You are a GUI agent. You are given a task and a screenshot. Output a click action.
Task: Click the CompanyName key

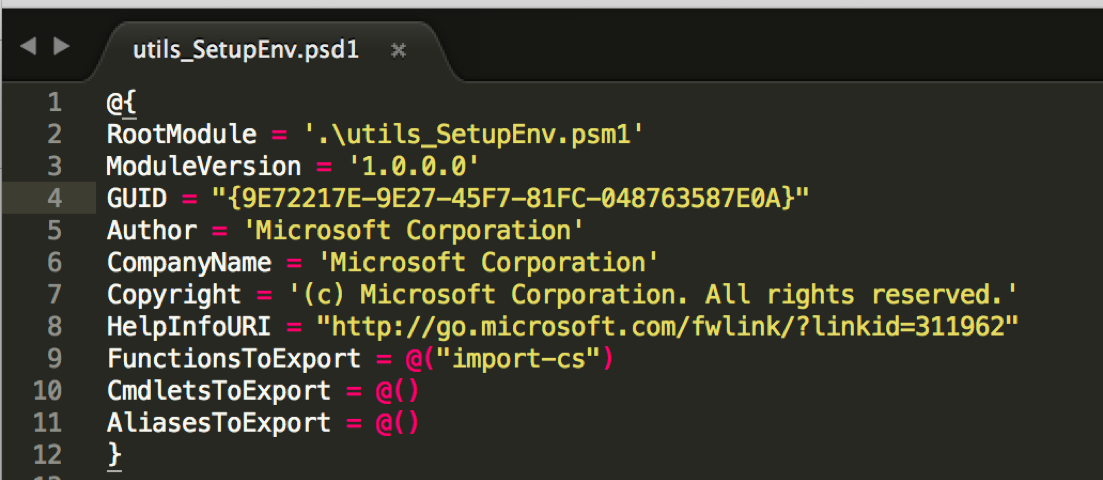(189, 263)
